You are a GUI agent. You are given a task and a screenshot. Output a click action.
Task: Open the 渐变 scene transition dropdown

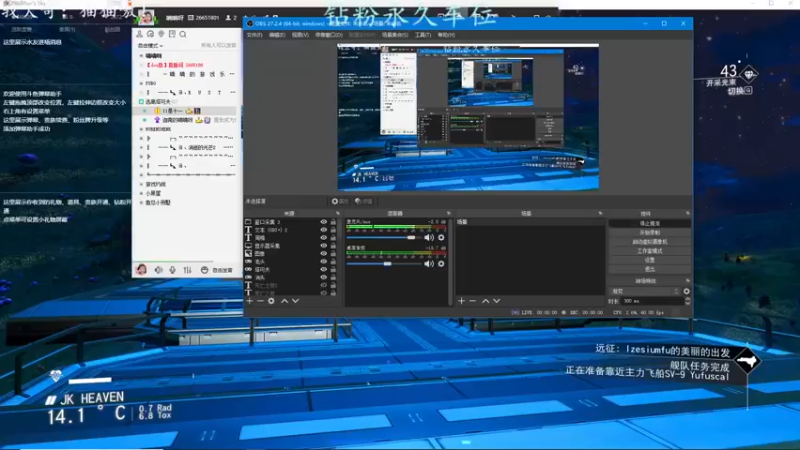[x=645, y=291]
